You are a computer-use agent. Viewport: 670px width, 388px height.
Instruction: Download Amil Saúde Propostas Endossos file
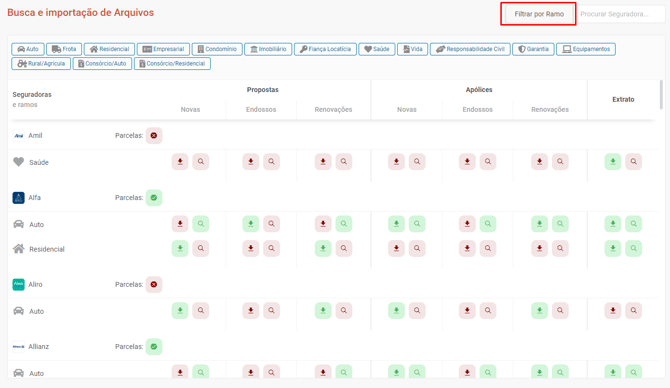[x=251, y=162]
